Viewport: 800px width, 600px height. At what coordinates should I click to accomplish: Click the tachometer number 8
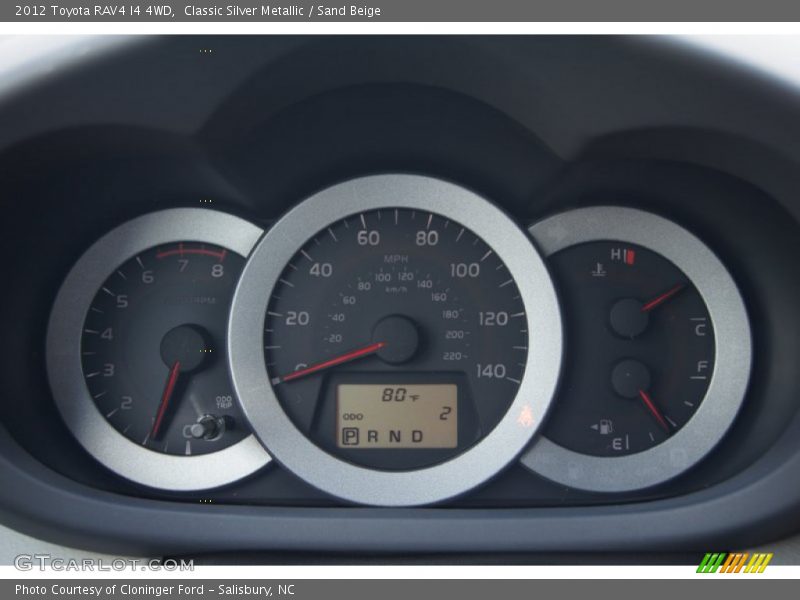pos(217,270)
